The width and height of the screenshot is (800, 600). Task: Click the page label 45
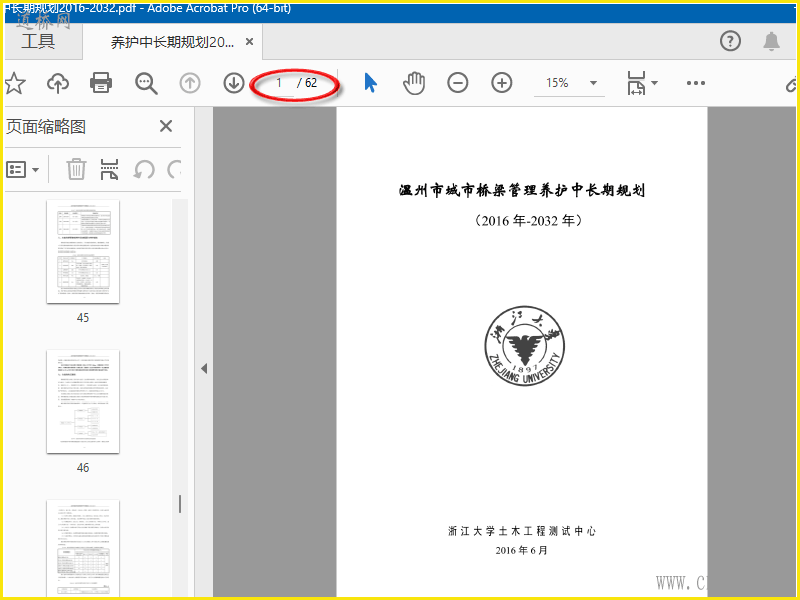point(83,318)
